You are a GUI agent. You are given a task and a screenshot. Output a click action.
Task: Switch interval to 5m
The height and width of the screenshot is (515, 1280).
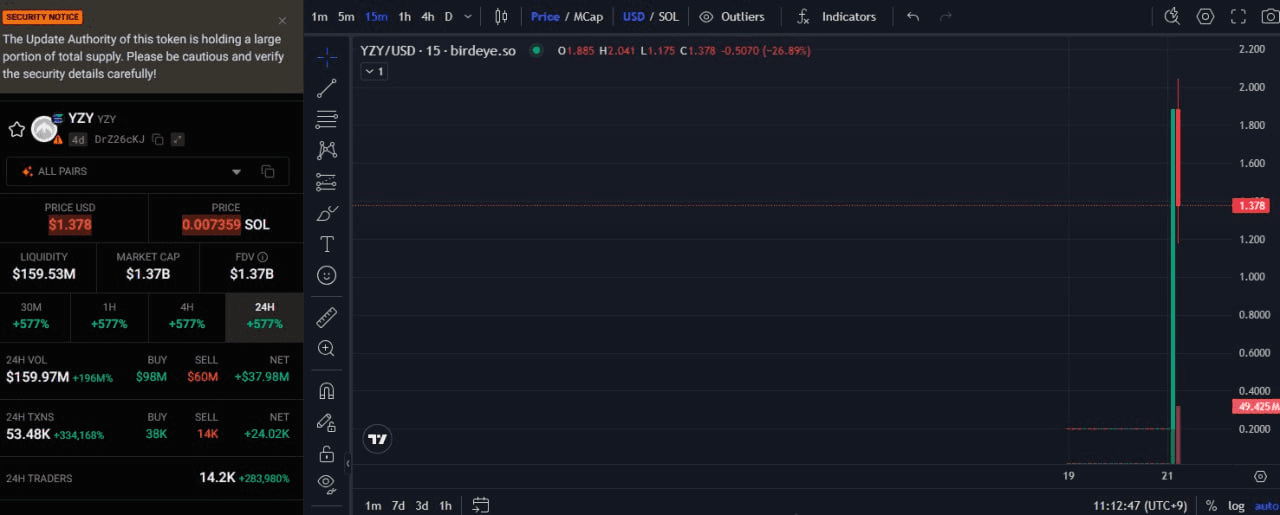tap(346, 16)
